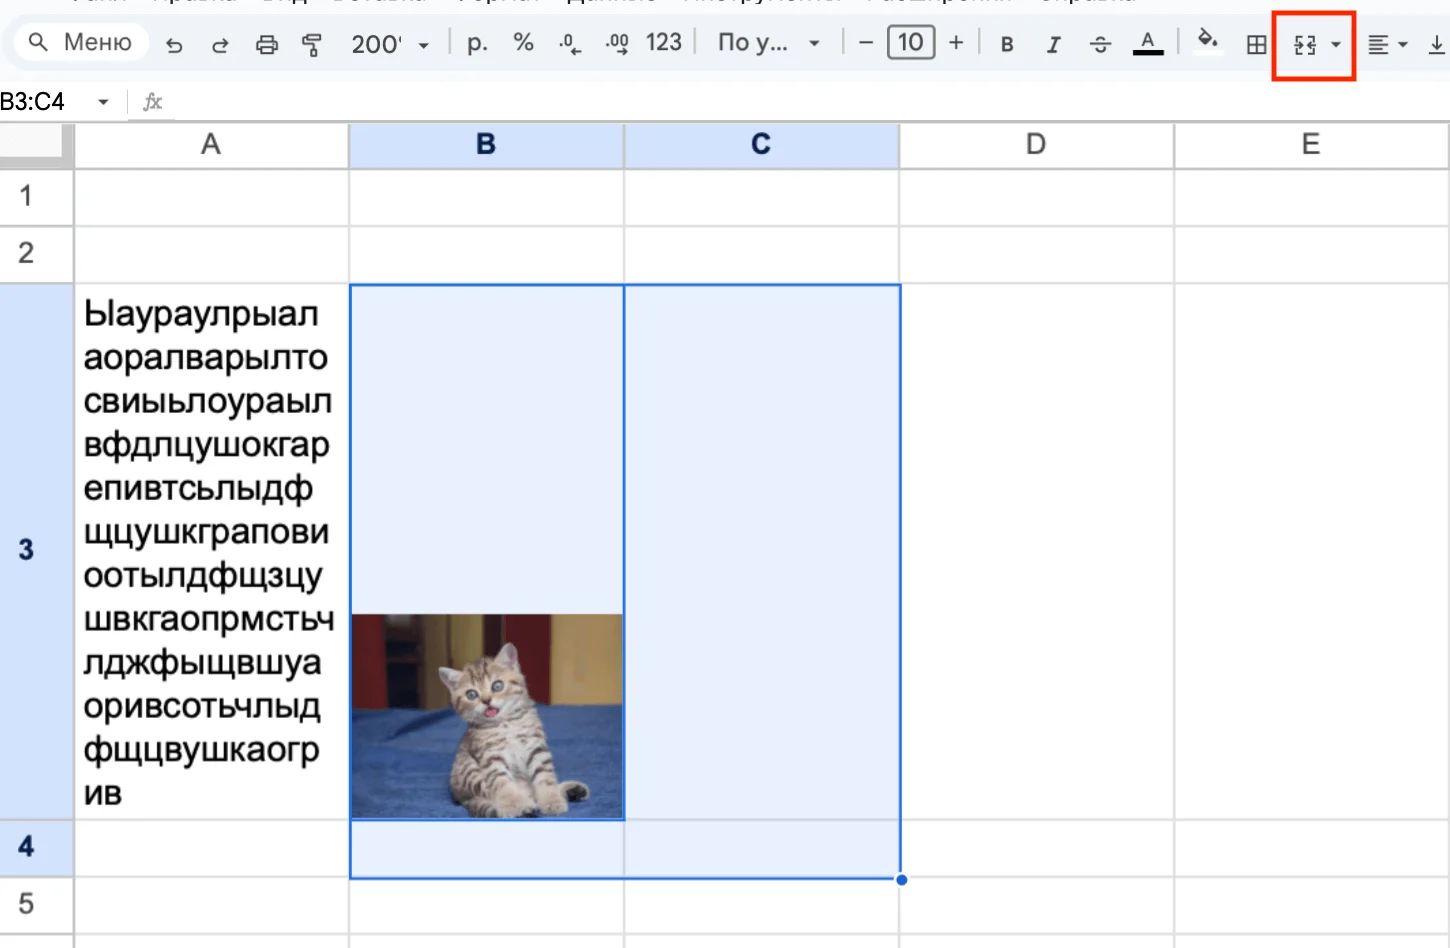Open the horizontal align dropdown
The image size is (1450, 948).
click(x=1387, y=44)
